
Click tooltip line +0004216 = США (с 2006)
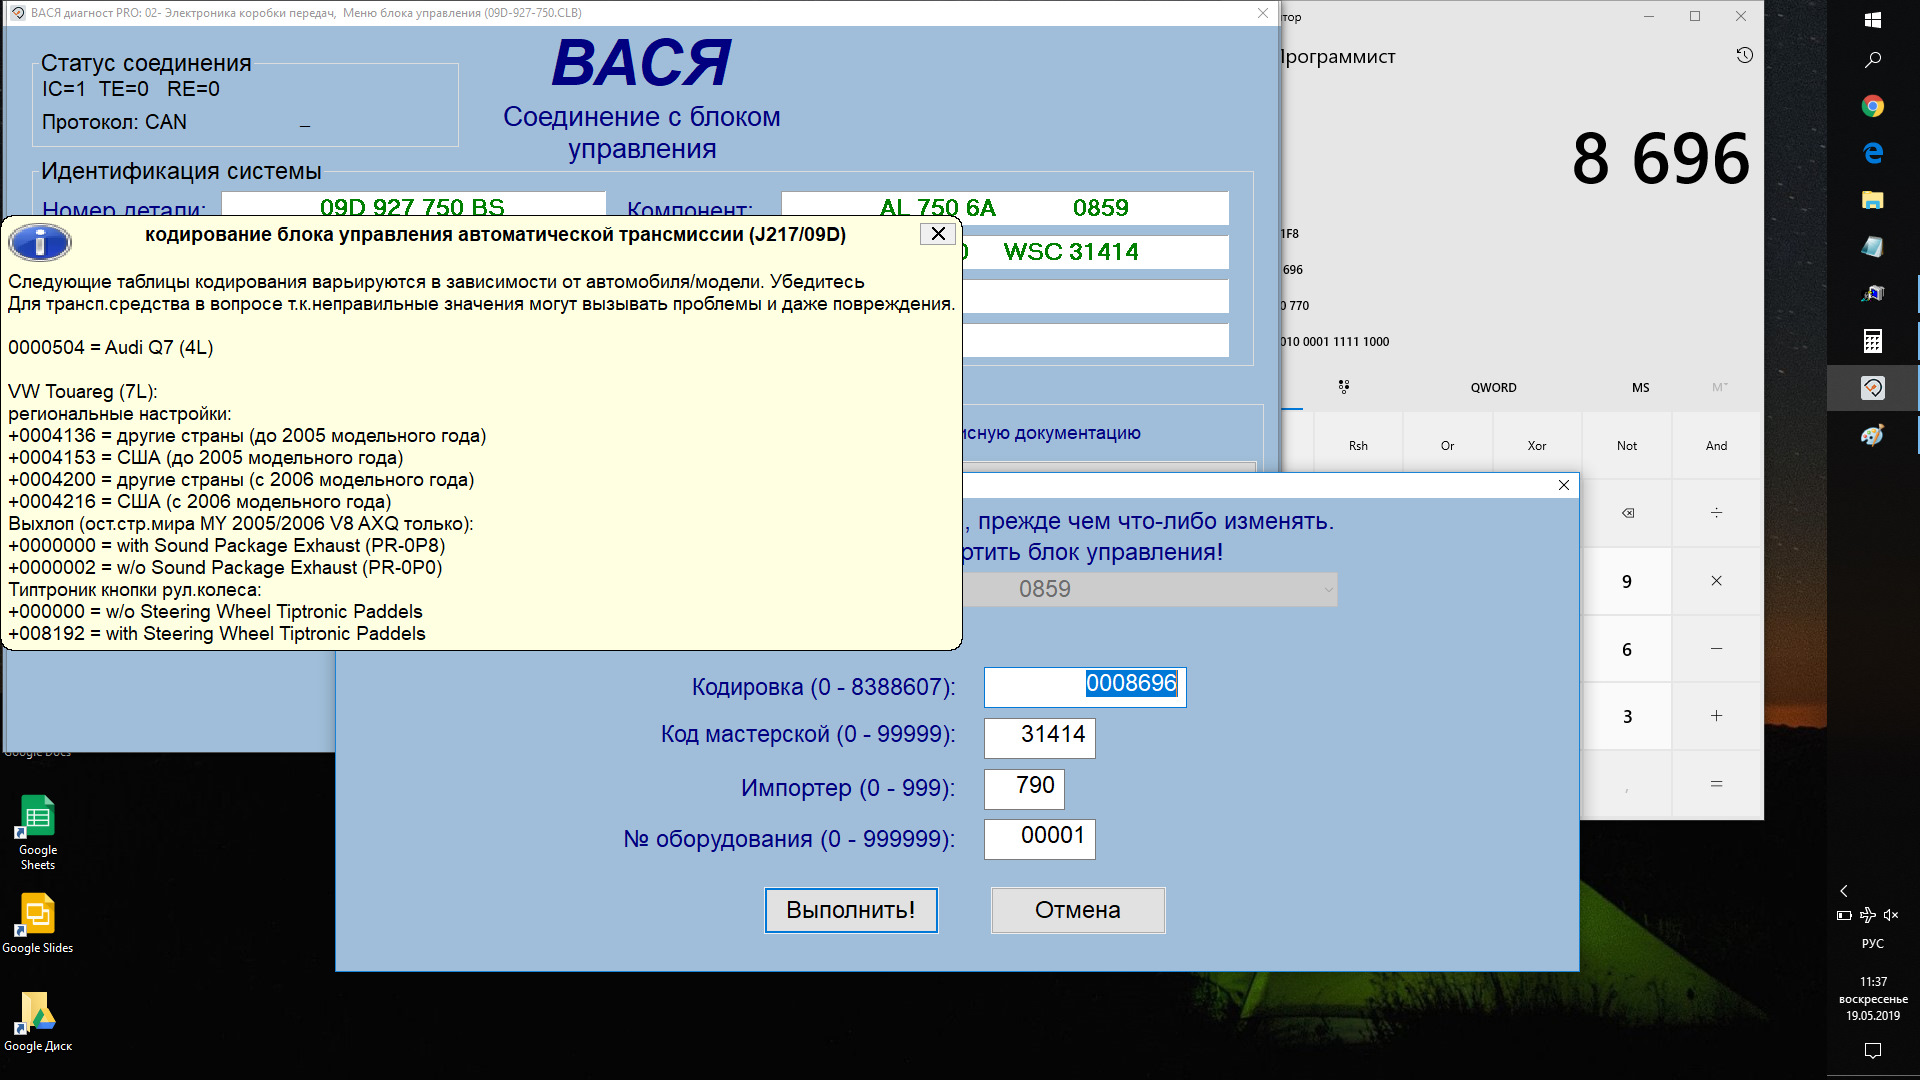tap(200, 502)
